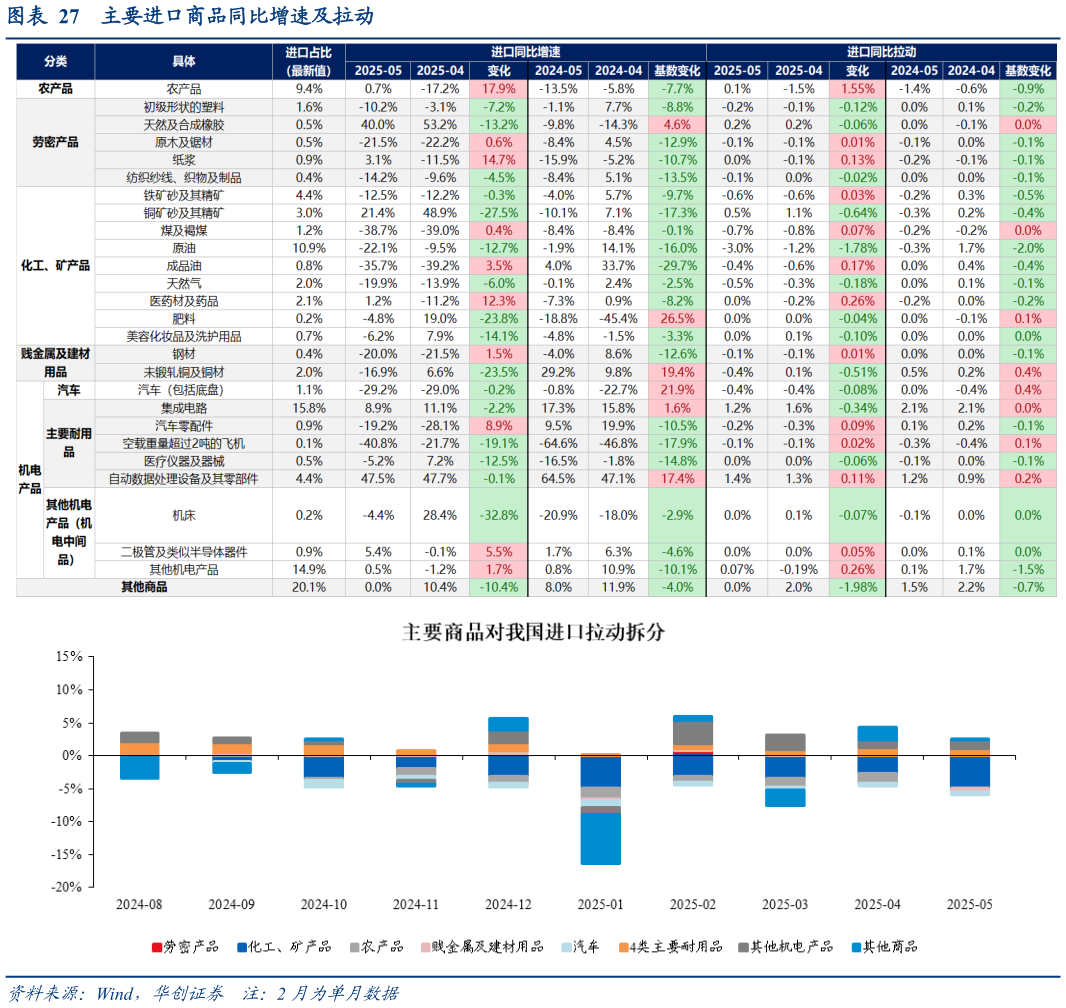1066x1008 pixels.
Task: Select the 进口同比增速 column group header
Action: pos(525,52)
